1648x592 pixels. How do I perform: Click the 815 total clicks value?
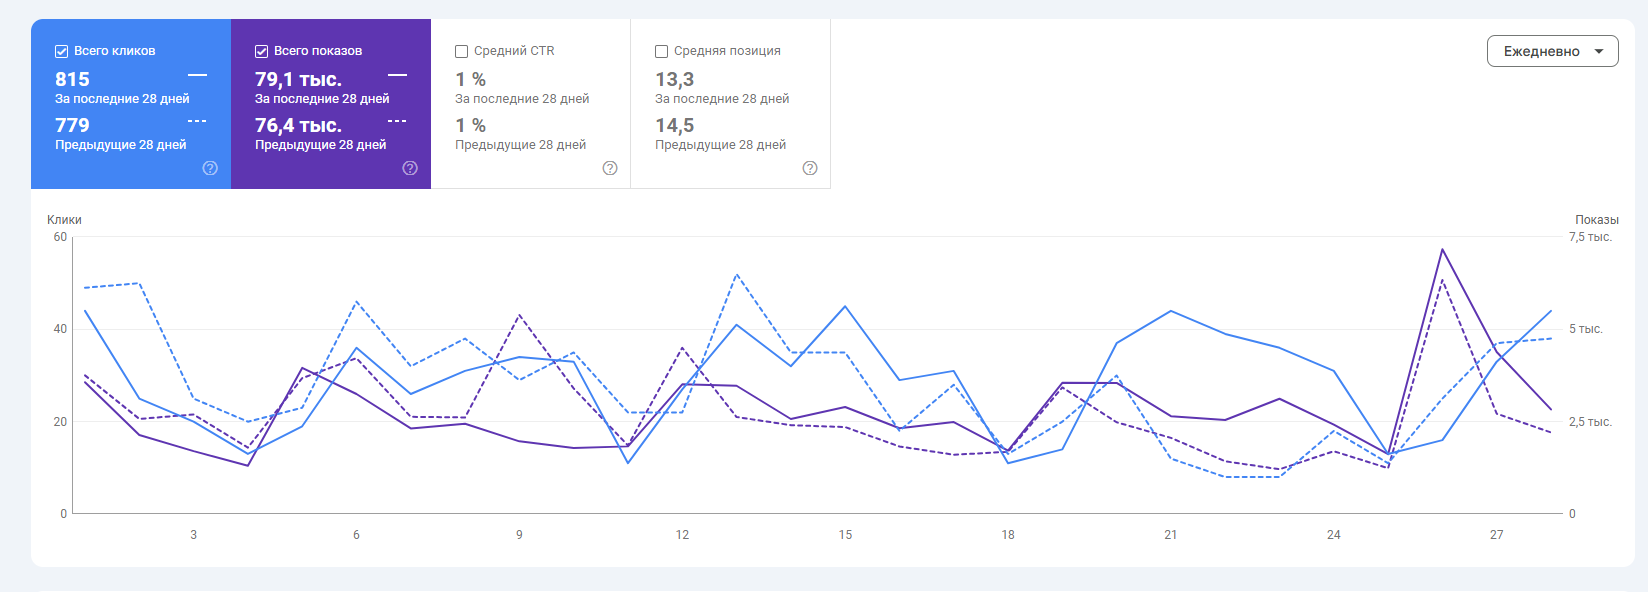(73, 79)
